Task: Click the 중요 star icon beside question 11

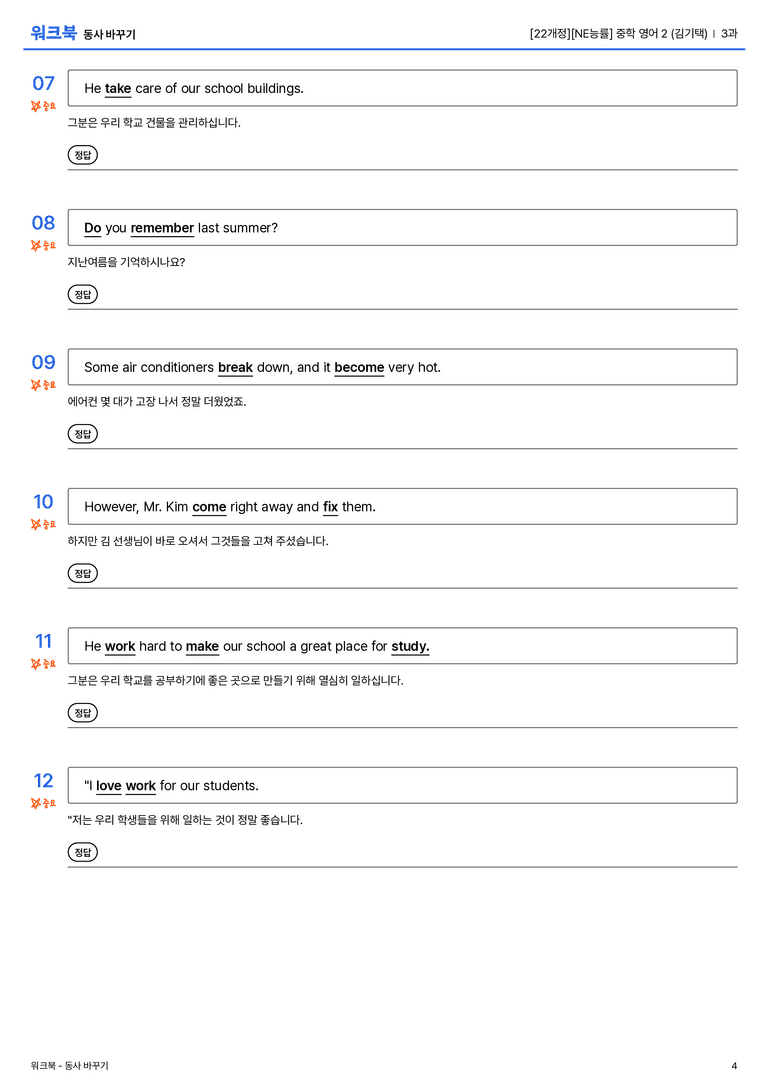Action: pyautogui.click(x=36, y=663)
